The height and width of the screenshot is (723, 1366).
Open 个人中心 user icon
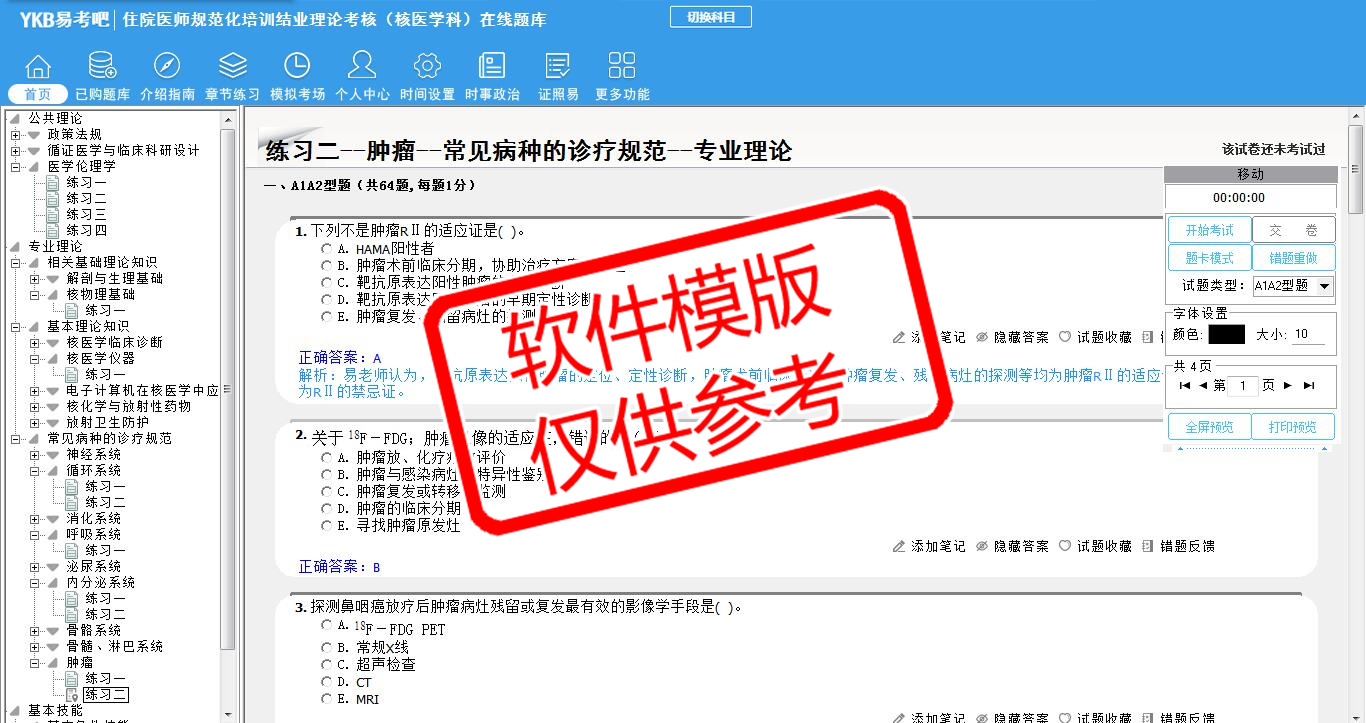[x=362, y=67]
